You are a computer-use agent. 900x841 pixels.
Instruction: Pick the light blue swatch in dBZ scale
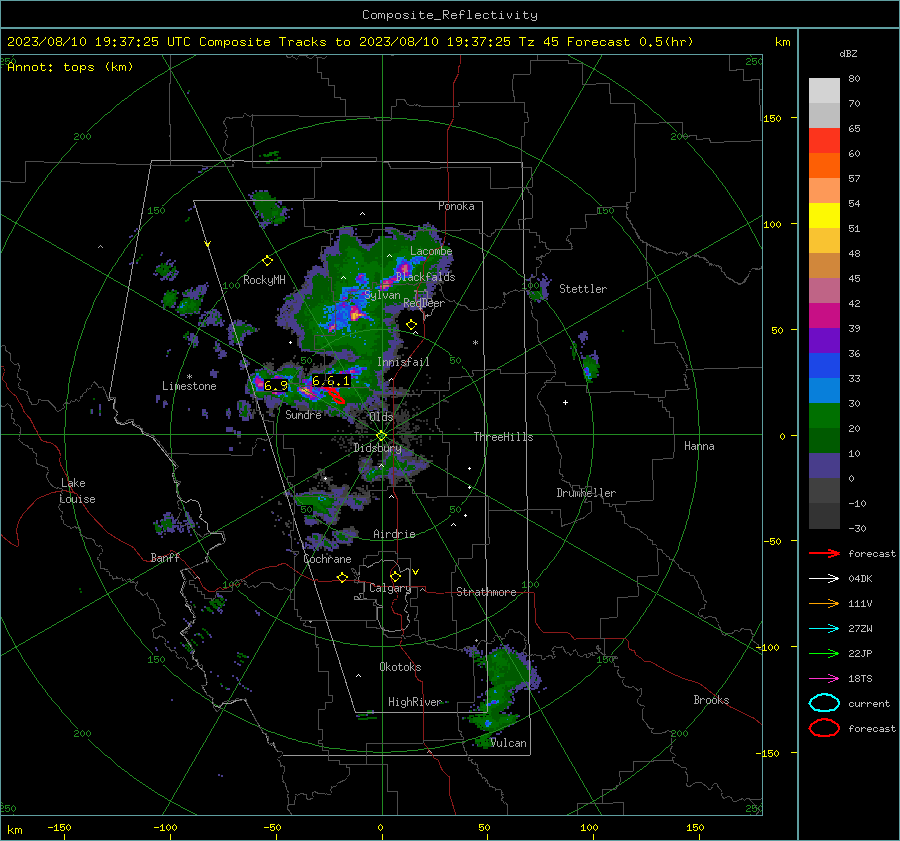tap(824, 390)
